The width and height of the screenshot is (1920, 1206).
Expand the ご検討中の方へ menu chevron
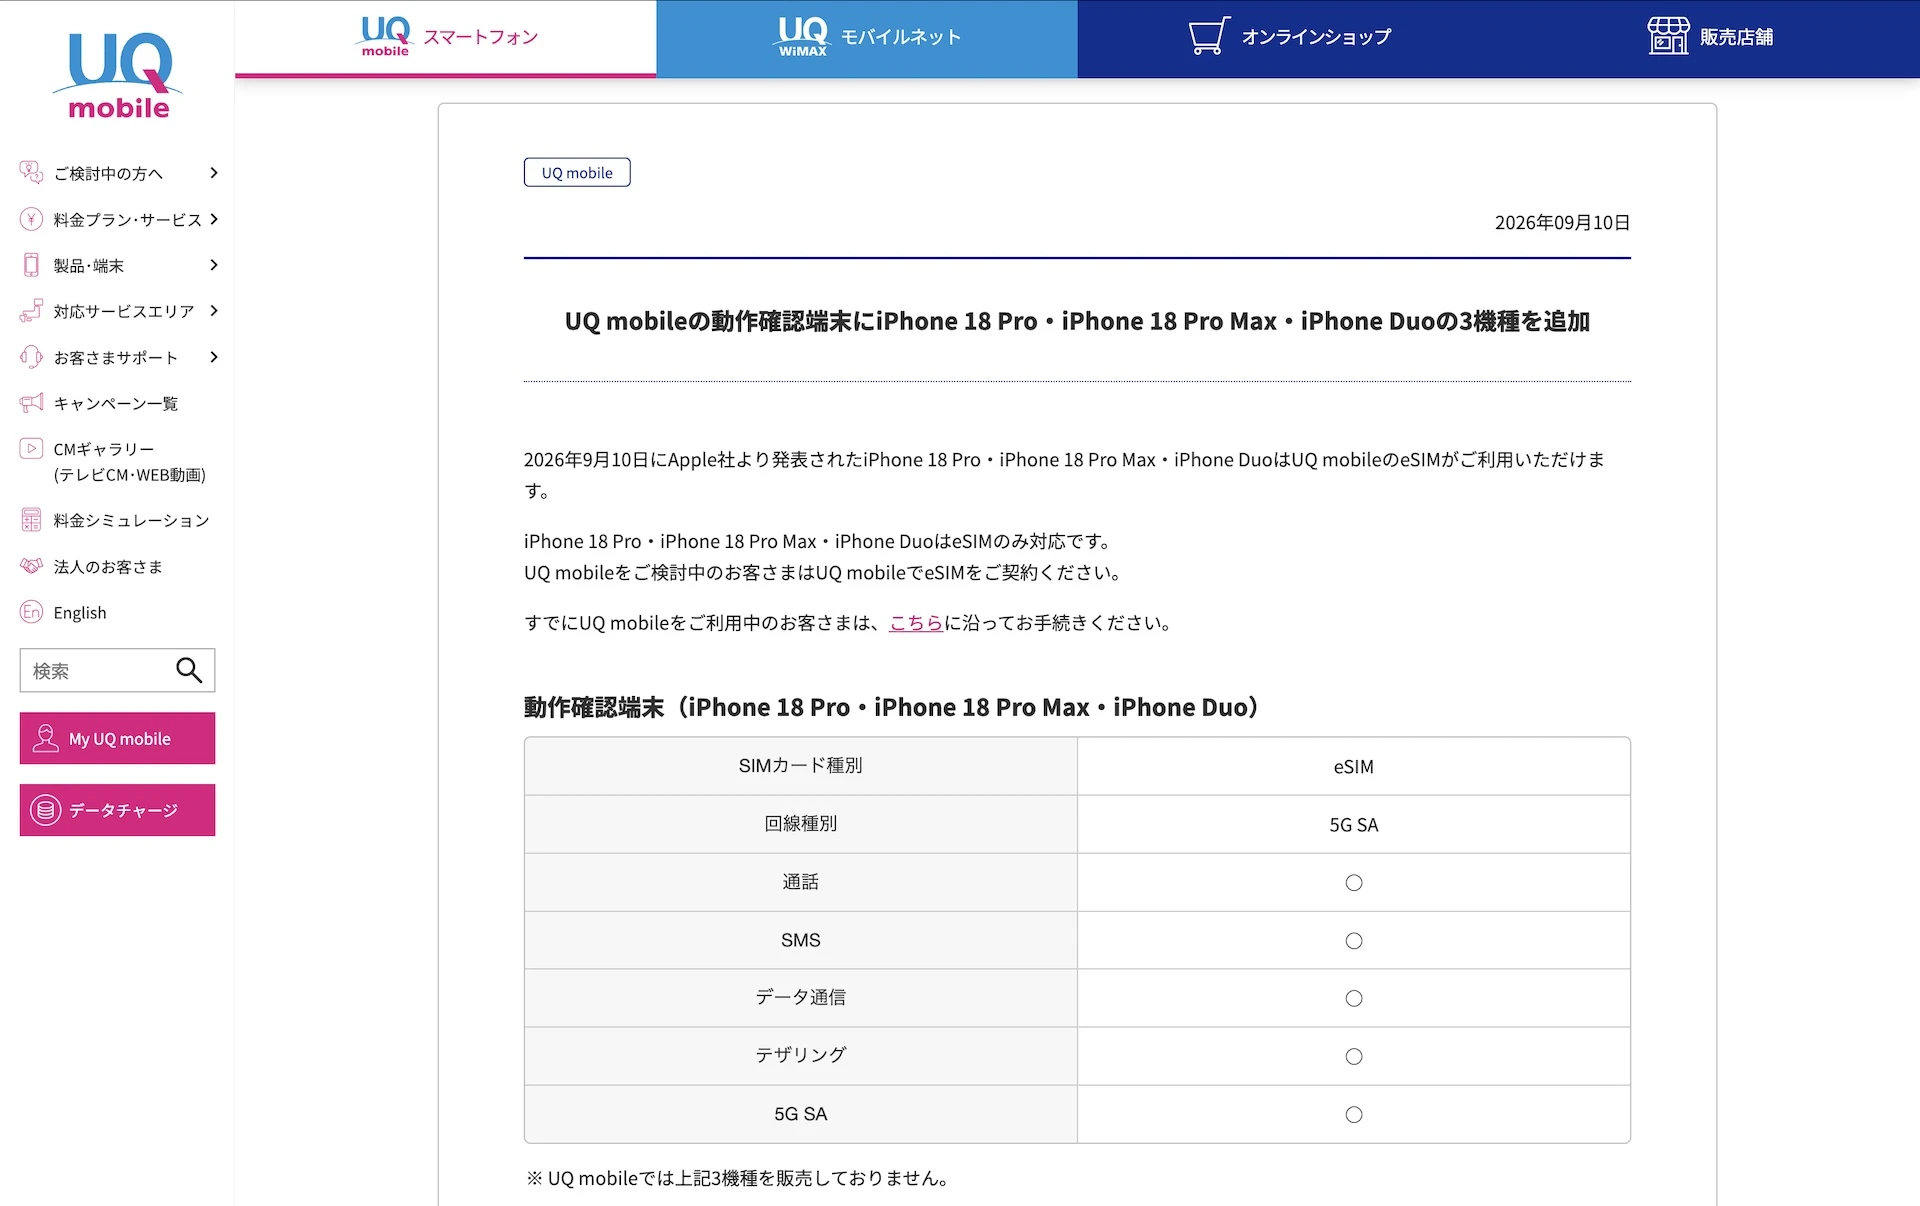(213, 173)
